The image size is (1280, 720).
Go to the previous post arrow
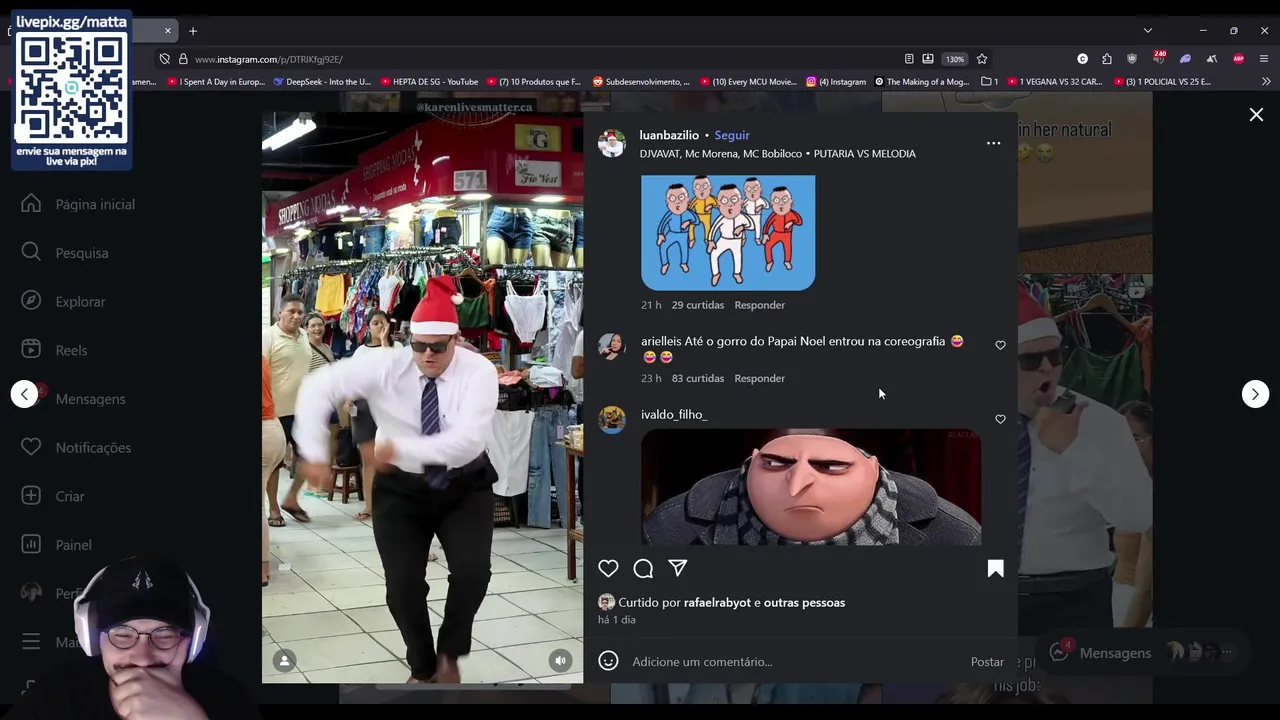coord(24,394)
